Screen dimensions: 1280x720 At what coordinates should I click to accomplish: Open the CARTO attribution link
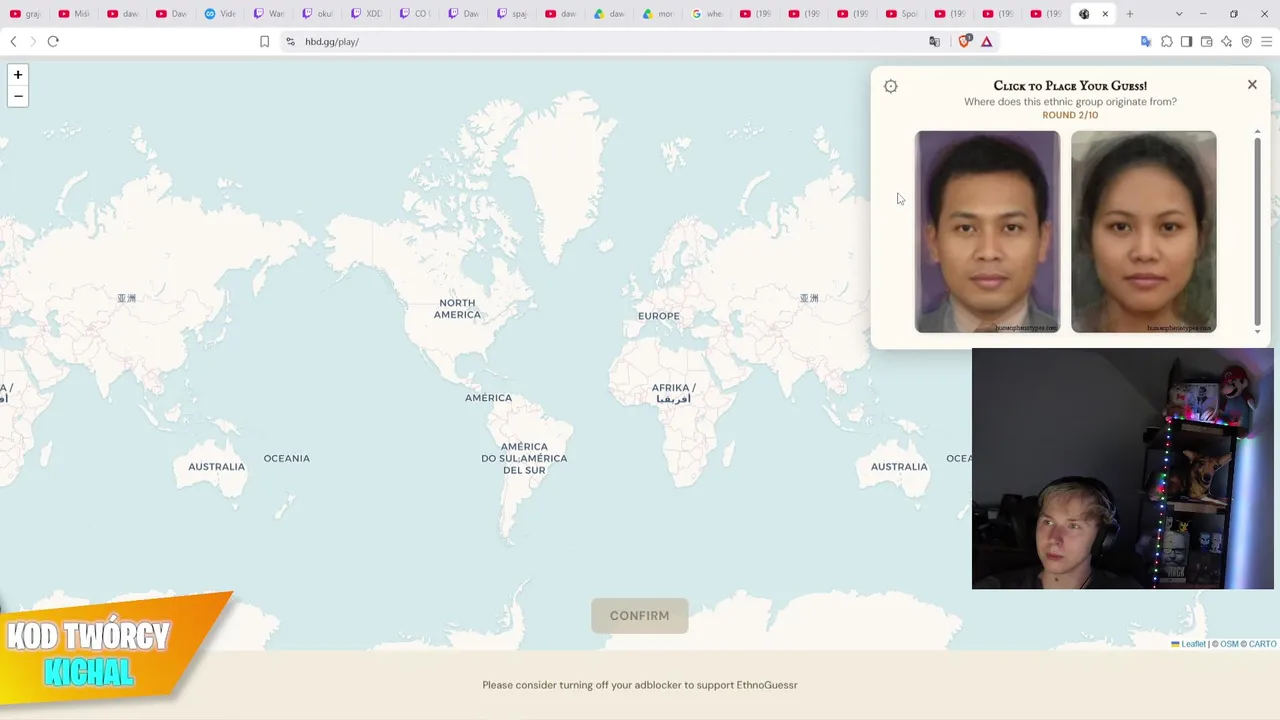pyautogui.click(x=1263, y=644)
